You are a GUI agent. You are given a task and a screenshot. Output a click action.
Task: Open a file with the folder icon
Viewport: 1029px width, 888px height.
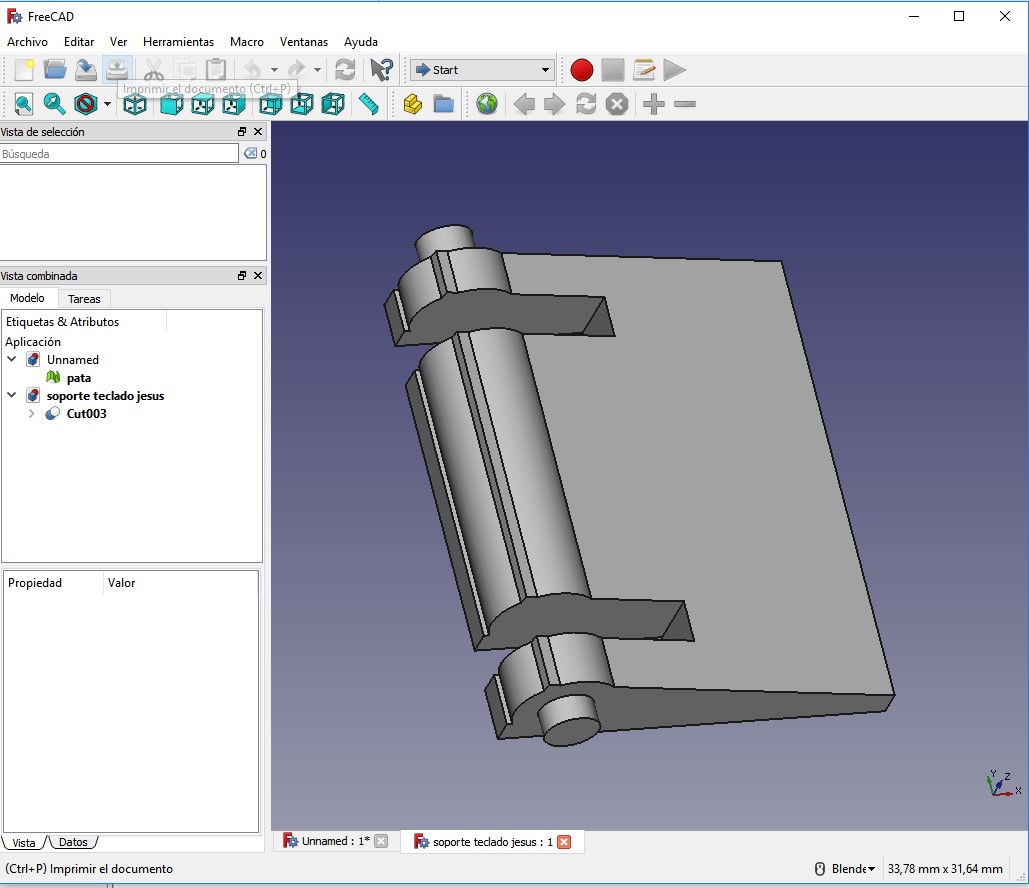(x=55, y=70)
